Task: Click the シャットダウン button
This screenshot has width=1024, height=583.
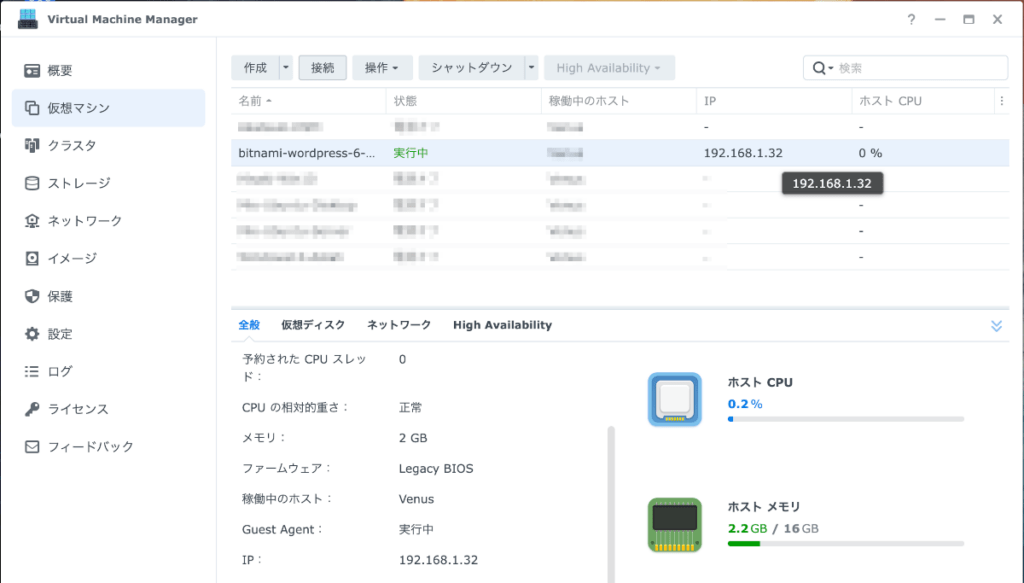Action: 472,68
